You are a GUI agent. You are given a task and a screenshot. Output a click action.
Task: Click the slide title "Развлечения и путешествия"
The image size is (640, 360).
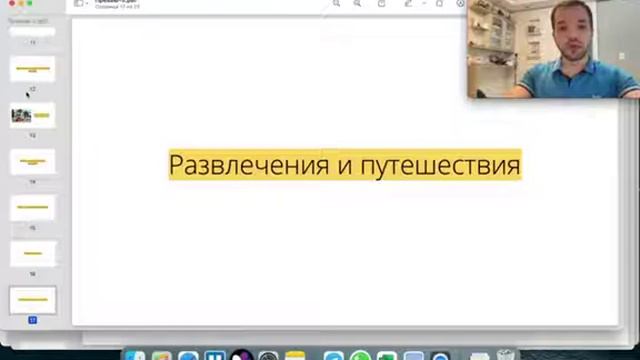(345, 164)
